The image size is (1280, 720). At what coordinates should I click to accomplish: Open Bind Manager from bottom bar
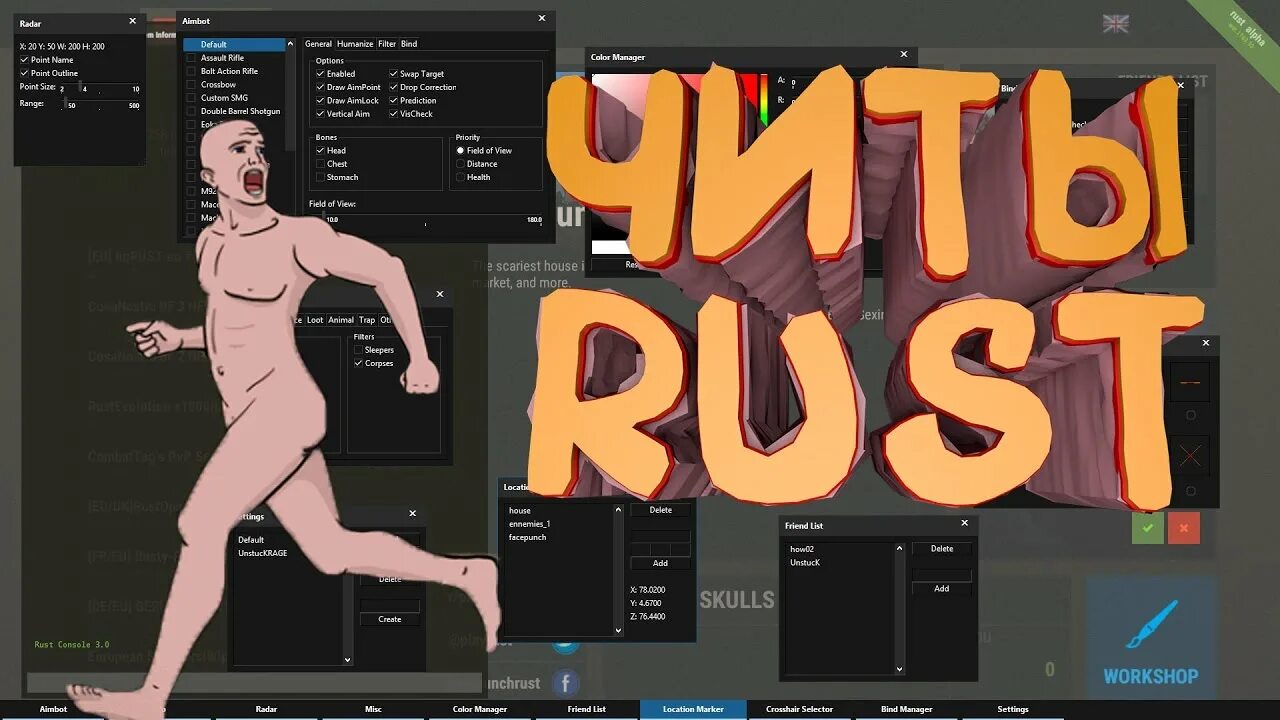[906, 709]
